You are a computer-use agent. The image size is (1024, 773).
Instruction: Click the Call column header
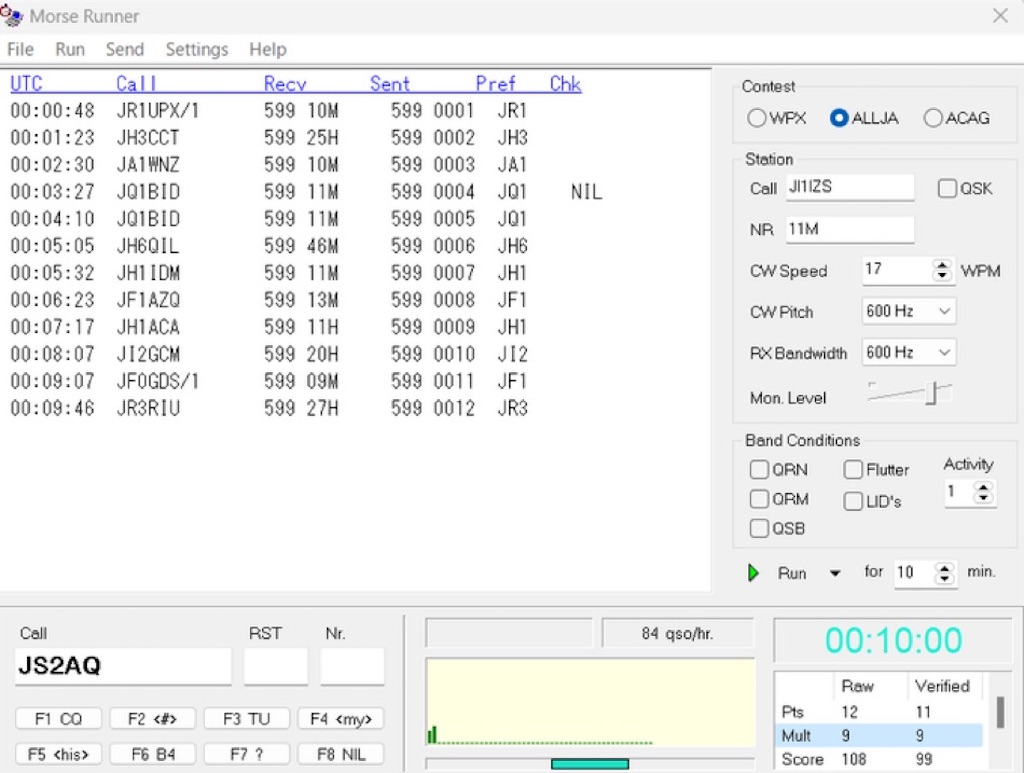(x=136, y=84)
